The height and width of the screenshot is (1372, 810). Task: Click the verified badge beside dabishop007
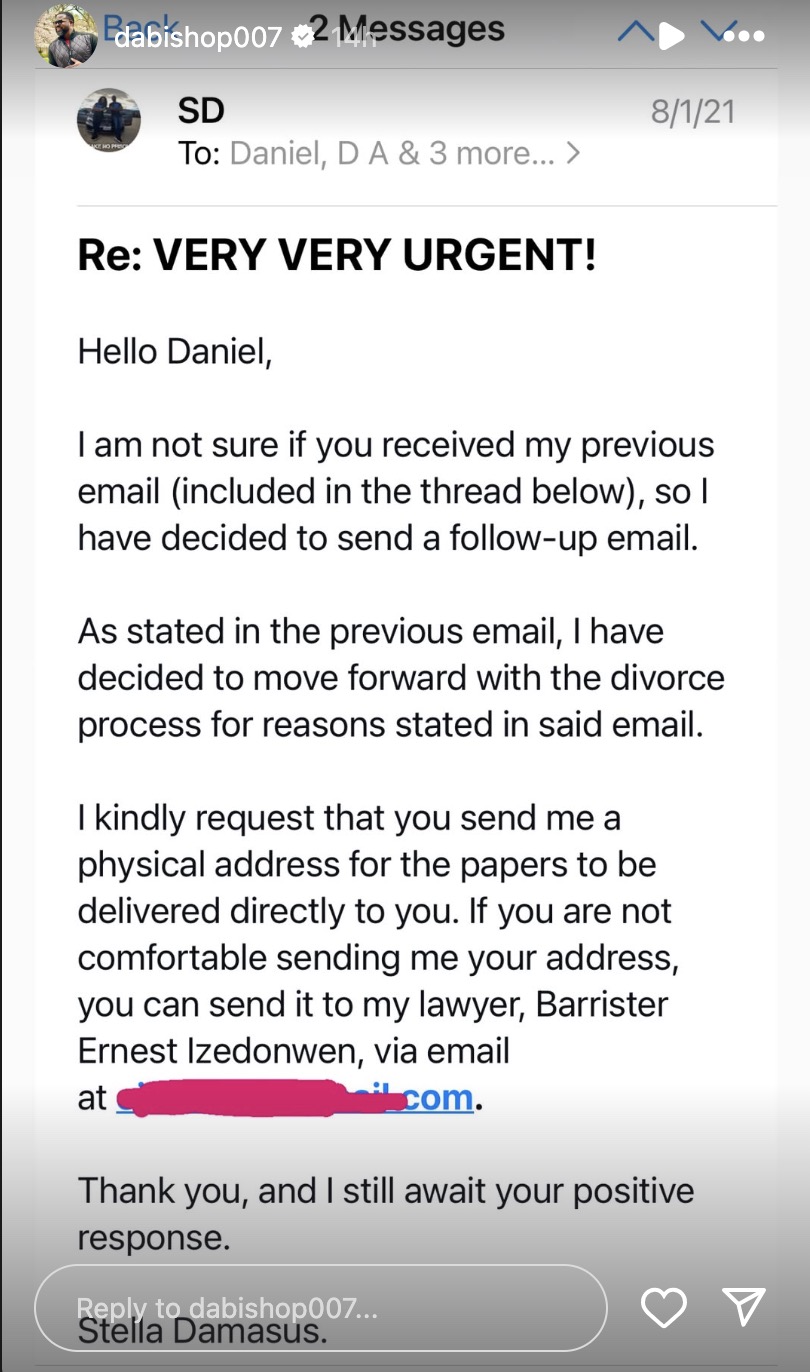(301, 37)
